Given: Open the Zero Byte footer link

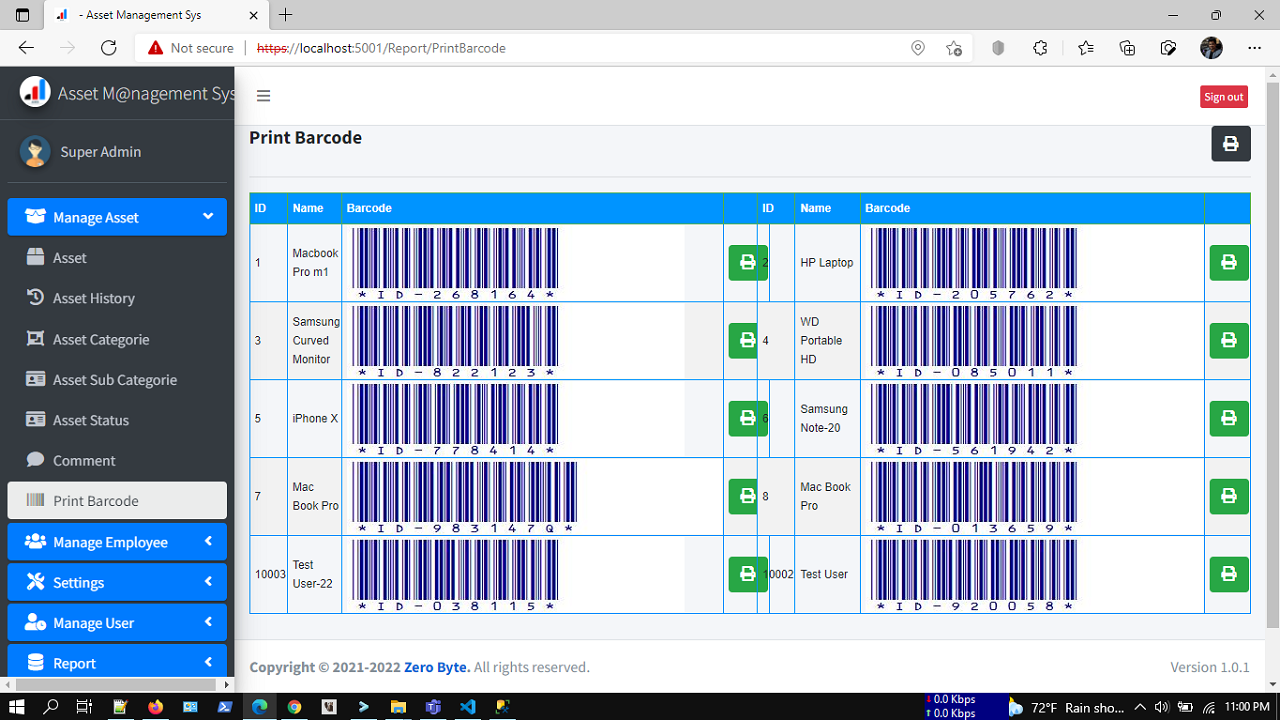Looking at the screenshot, I should click(437, 667).
